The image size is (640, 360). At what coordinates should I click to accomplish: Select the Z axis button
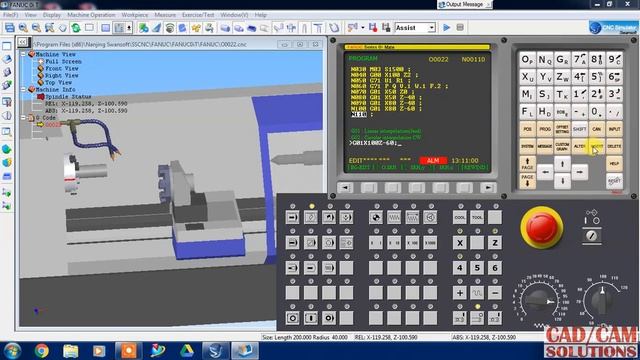click(495, 243)
